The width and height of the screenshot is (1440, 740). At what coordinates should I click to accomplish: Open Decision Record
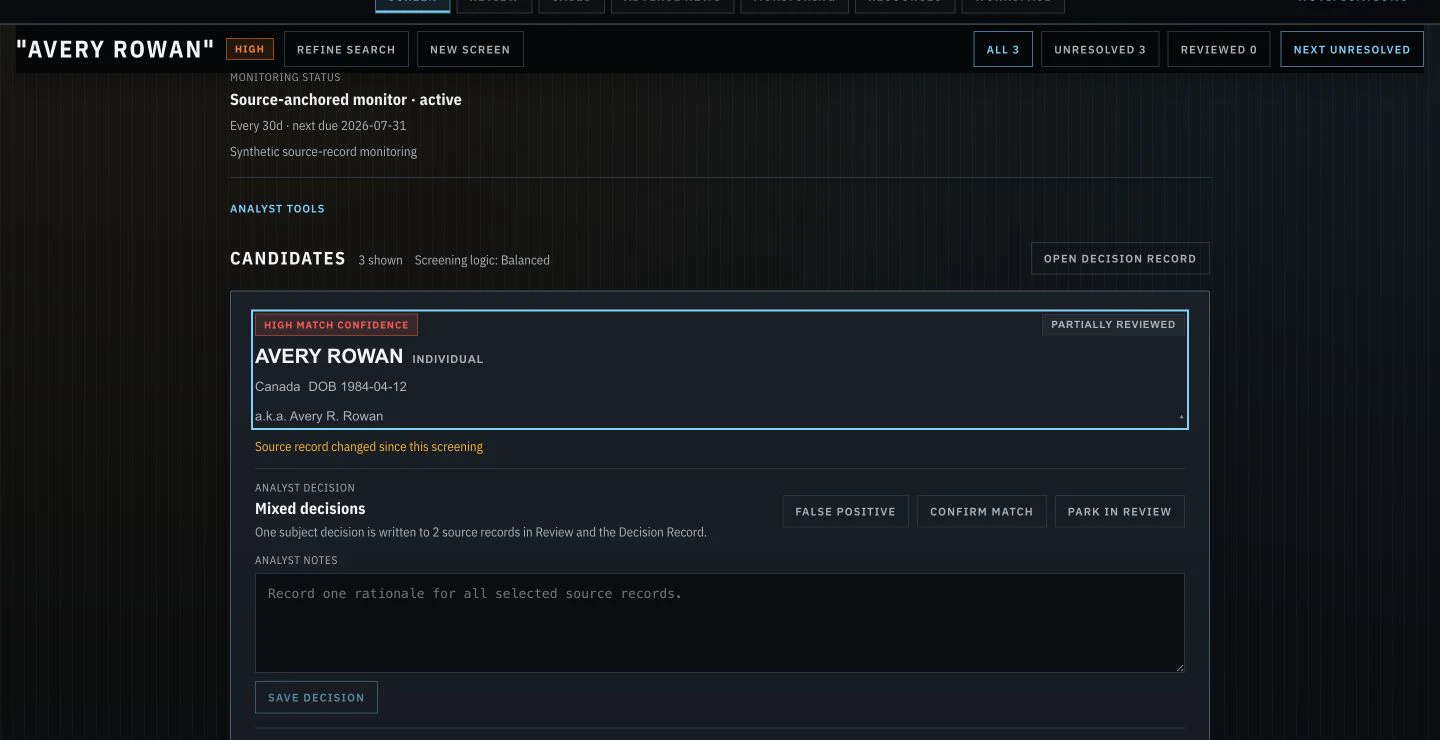tap(1120, 258)
